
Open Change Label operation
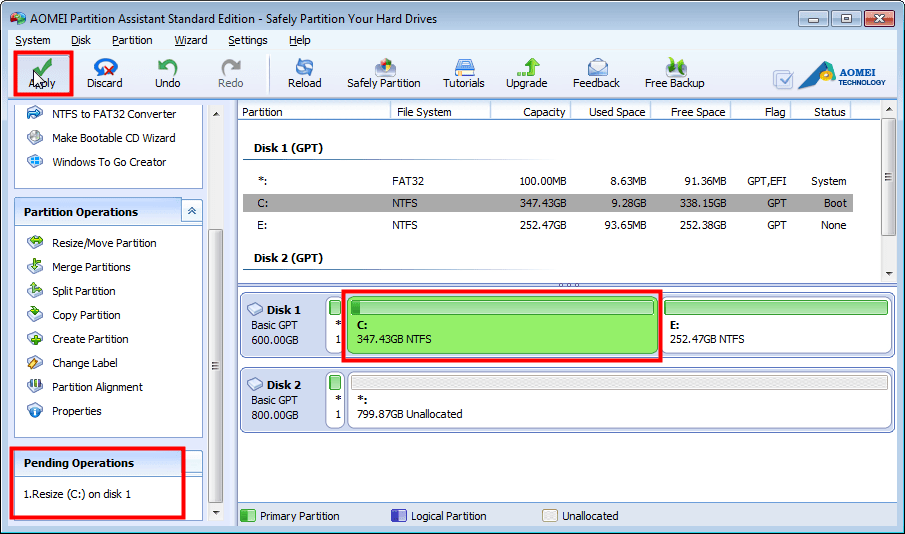[72, 363]
